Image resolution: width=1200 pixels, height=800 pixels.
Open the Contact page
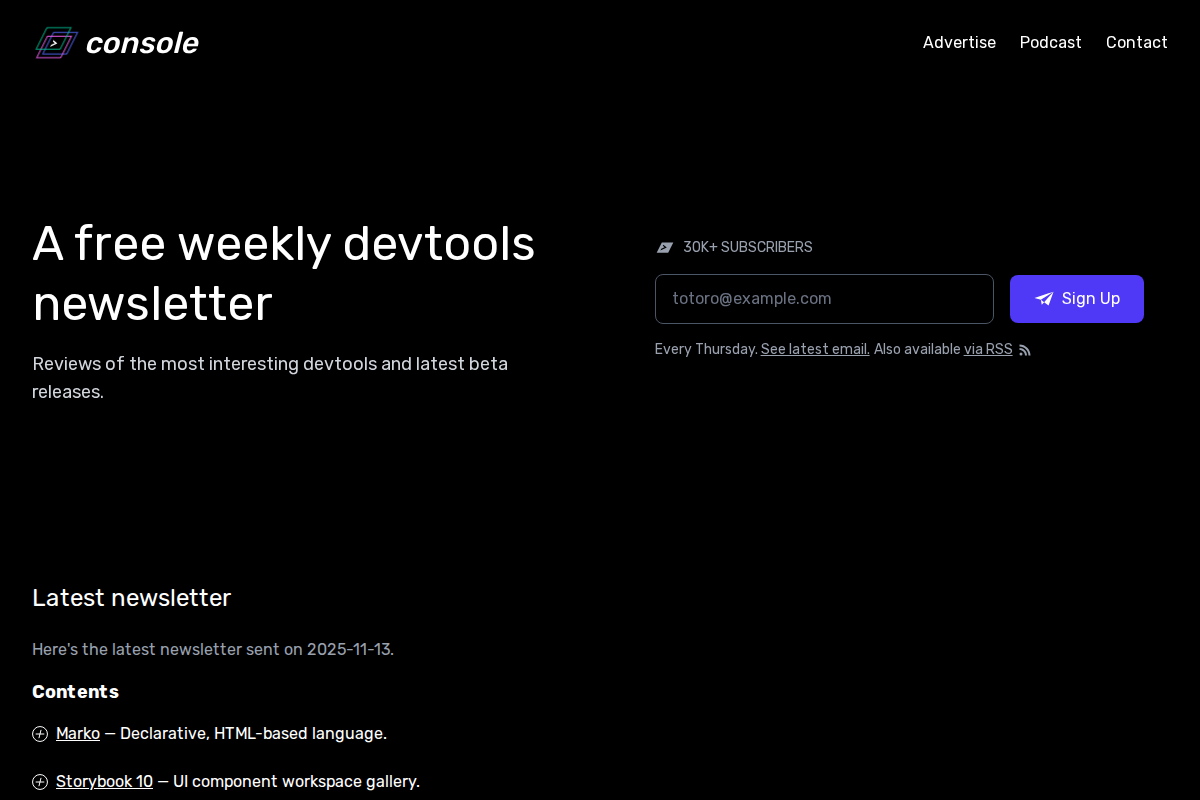[1136, 42]
